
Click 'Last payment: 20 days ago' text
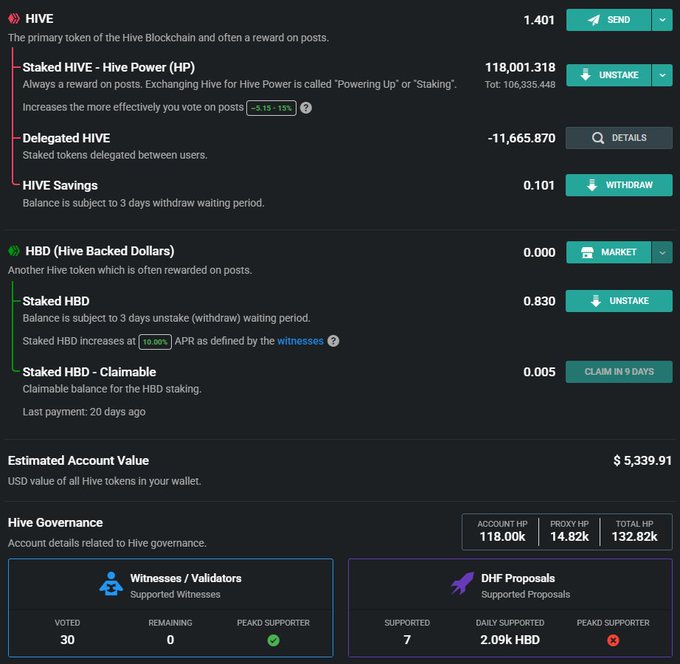84,412
